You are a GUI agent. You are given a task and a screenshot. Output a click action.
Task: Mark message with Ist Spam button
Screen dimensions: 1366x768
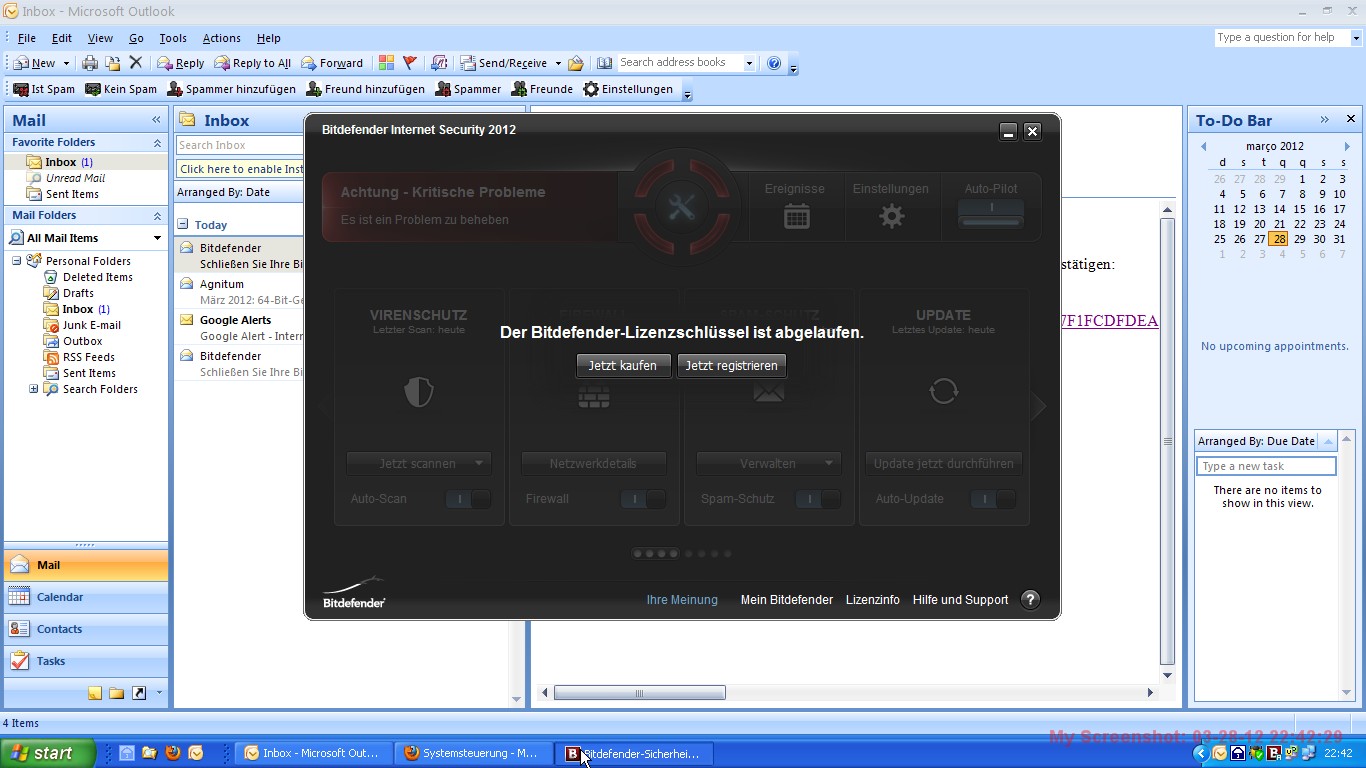[x=44, y=89]
